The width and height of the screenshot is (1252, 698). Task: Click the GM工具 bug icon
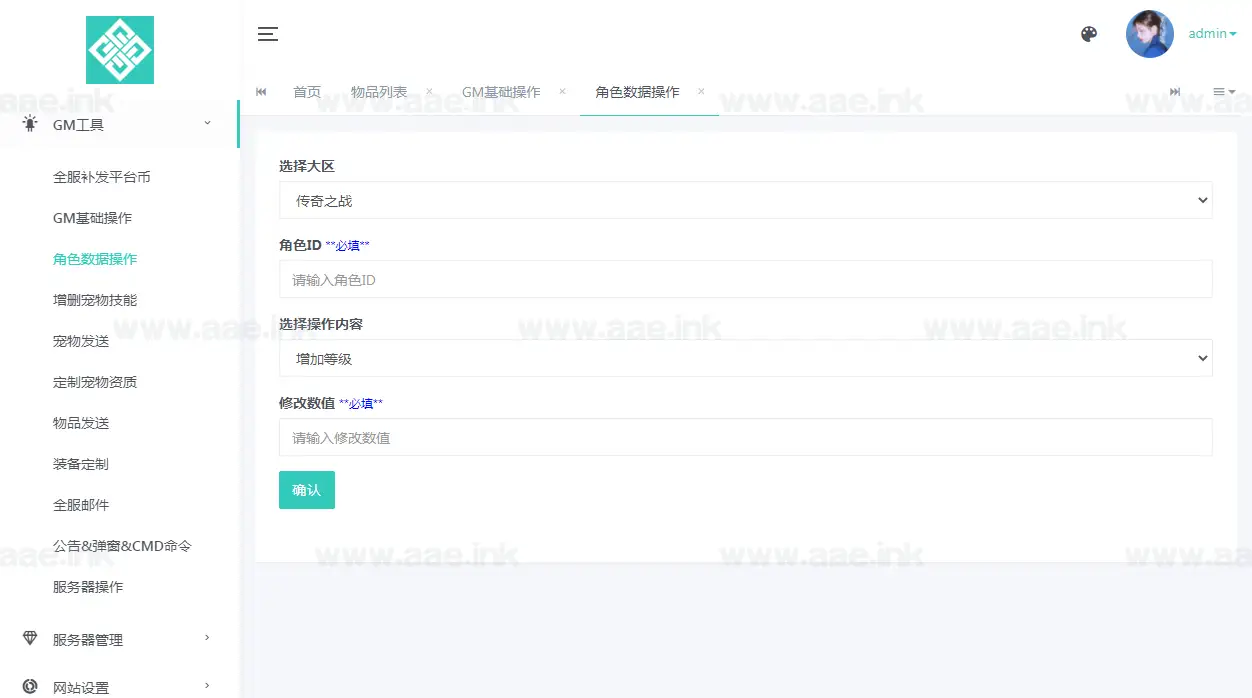[x=30, y=124]
